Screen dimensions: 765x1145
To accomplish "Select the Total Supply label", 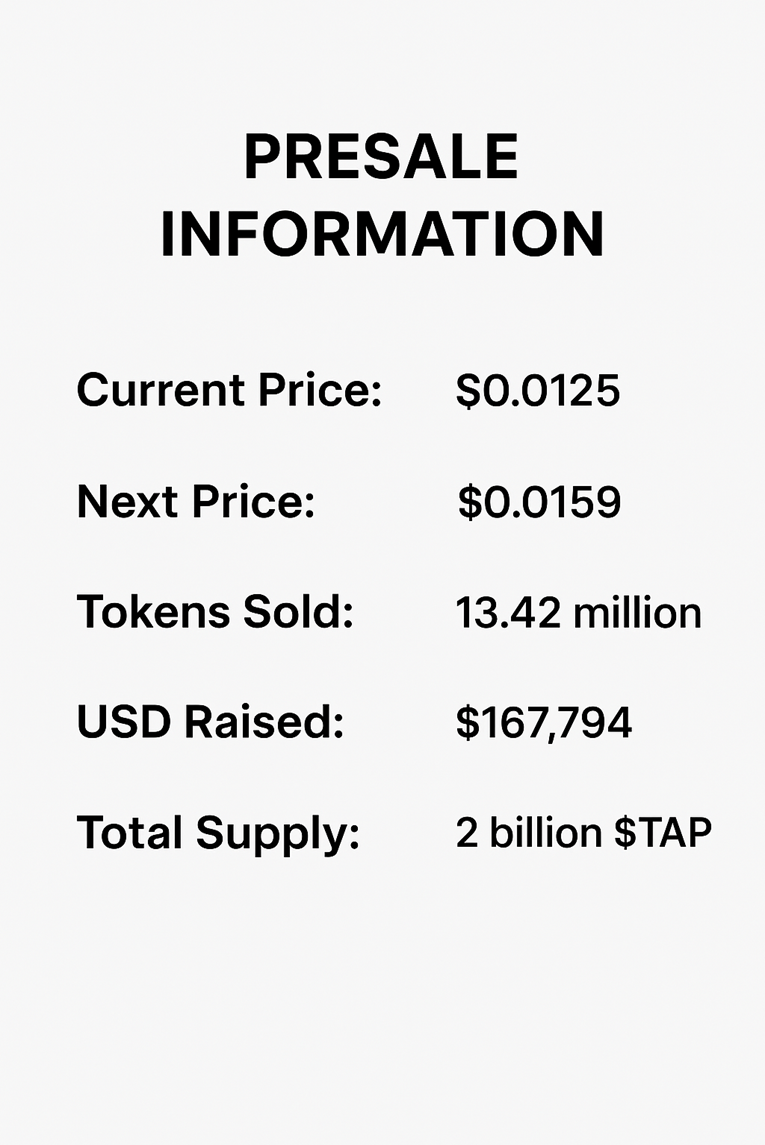I will (x=218, y=834).
